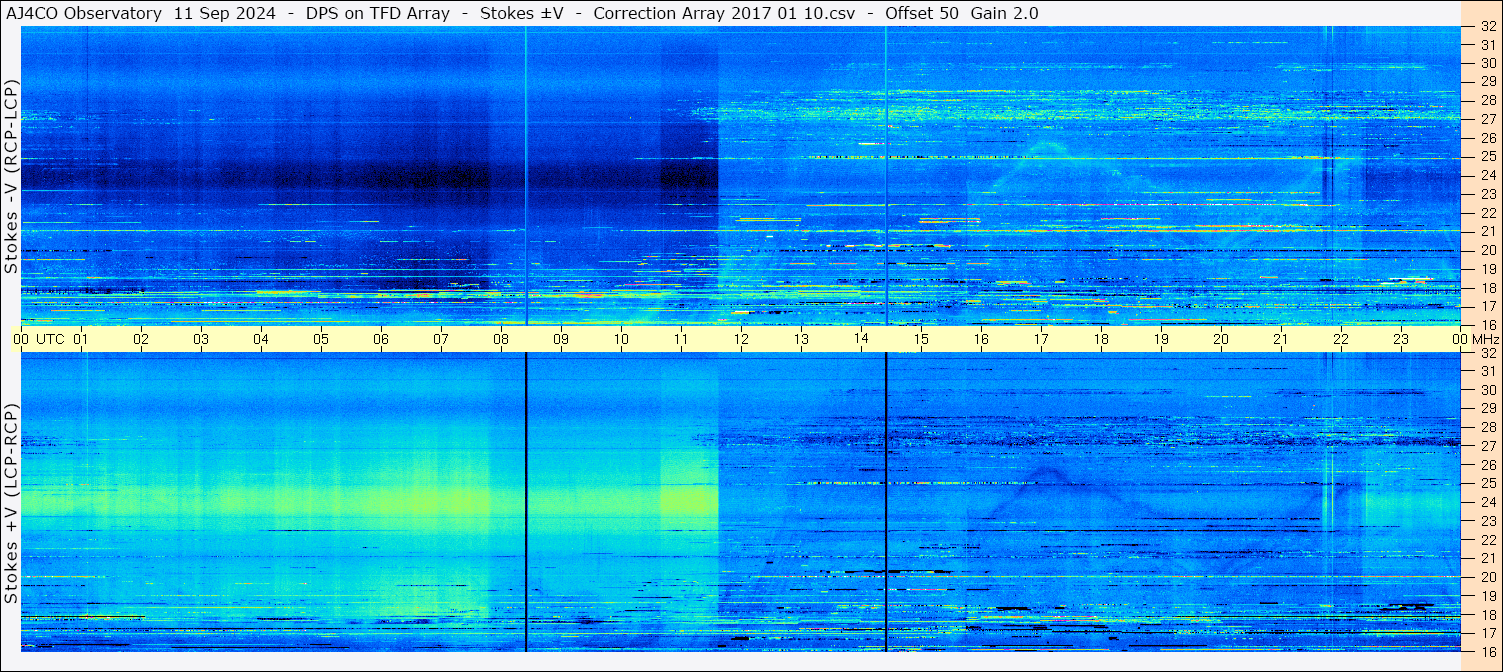Click the 23 MHz tick of the Stokes +V panel
The width and height of the screenshot is (1503, 672).
(1487, 521)
